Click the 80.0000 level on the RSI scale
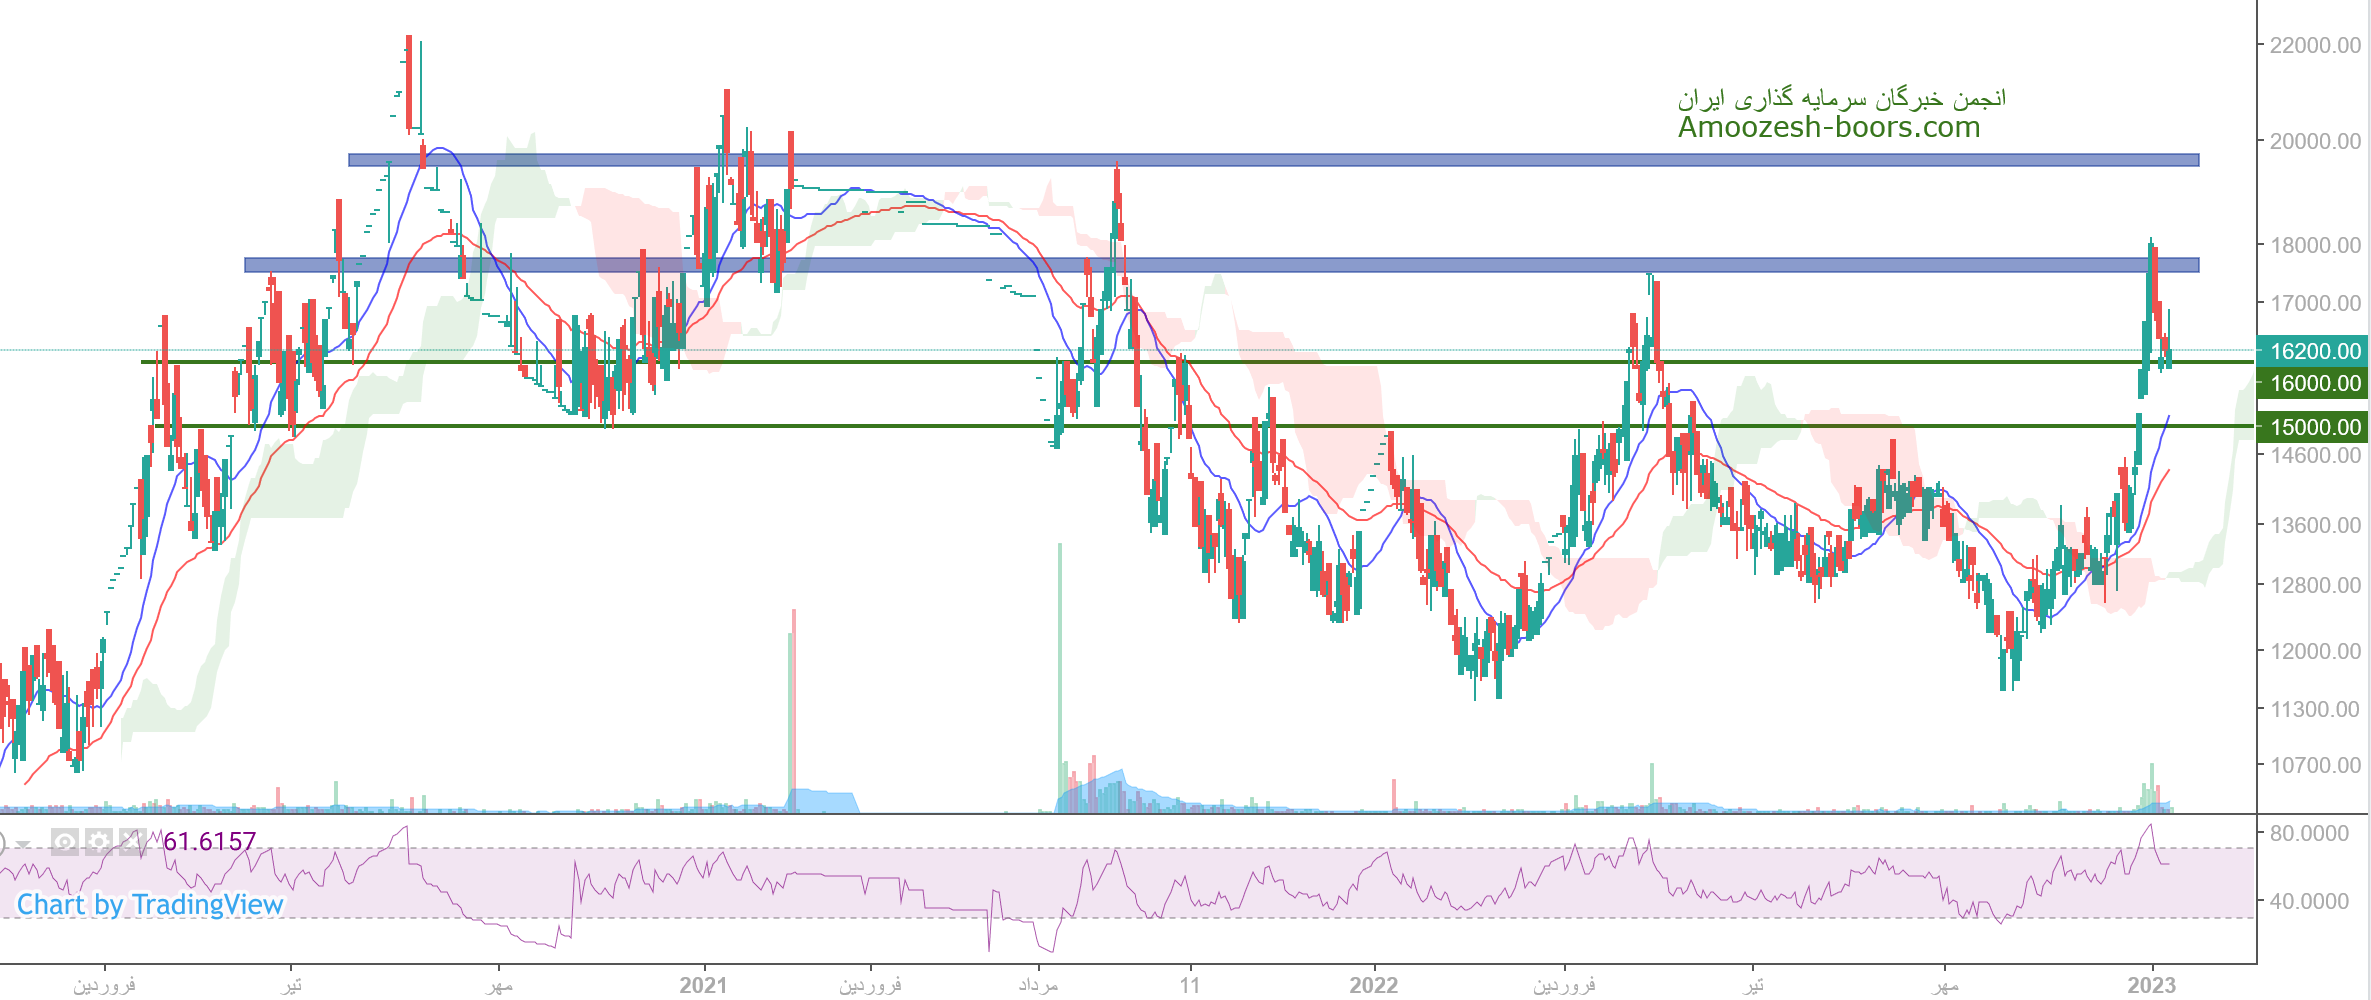Image resolution: width=2371 pixels, height=1000 pixels. coord(2308,833)
